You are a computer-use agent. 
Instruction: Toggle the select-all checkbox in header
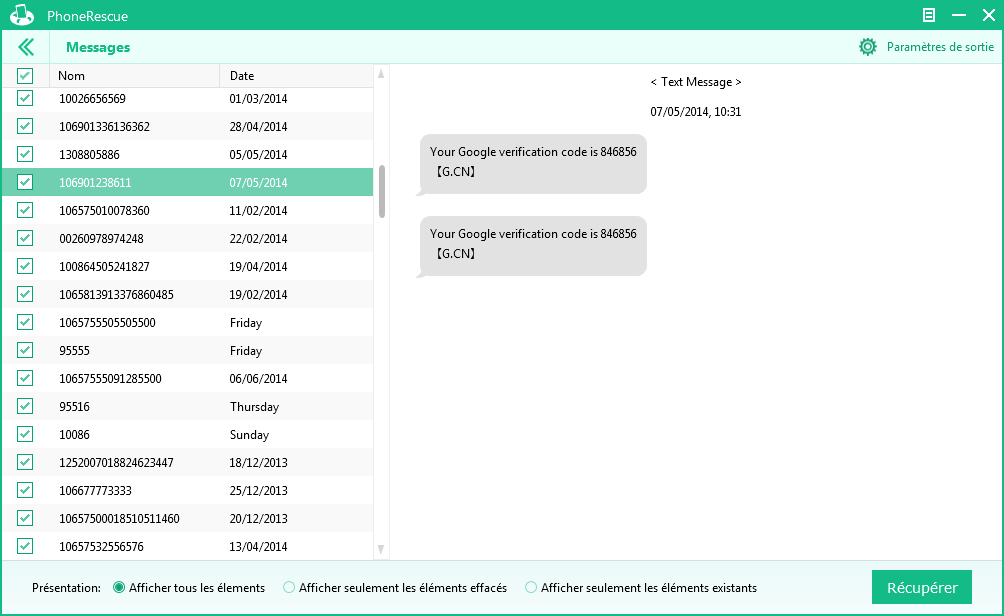click(25, 76)
